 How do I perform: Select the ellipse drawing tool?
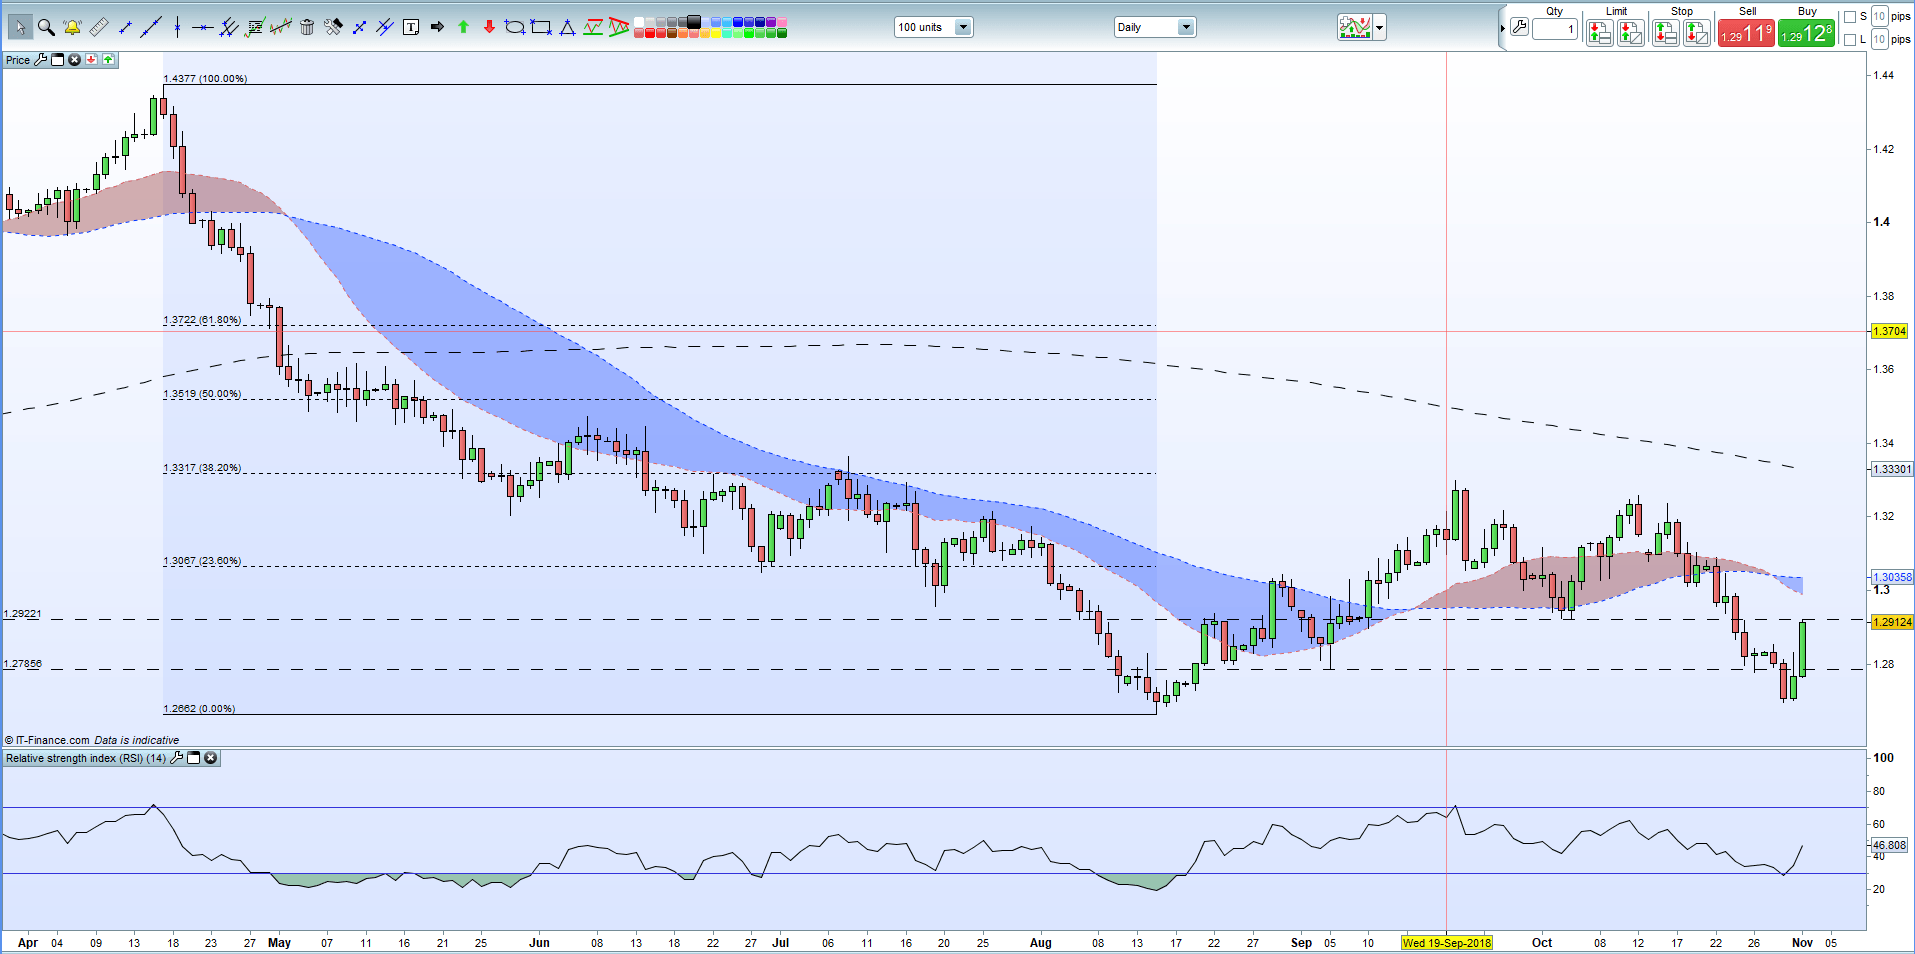(x=515, y=27)
